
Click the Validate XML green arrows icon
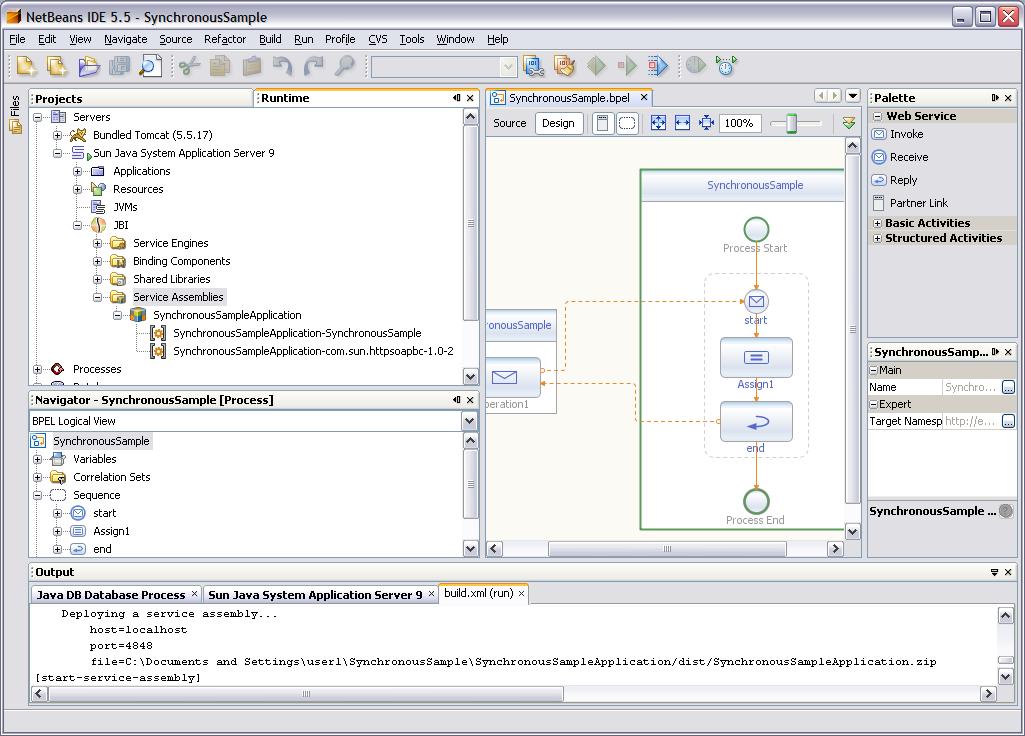849,123
